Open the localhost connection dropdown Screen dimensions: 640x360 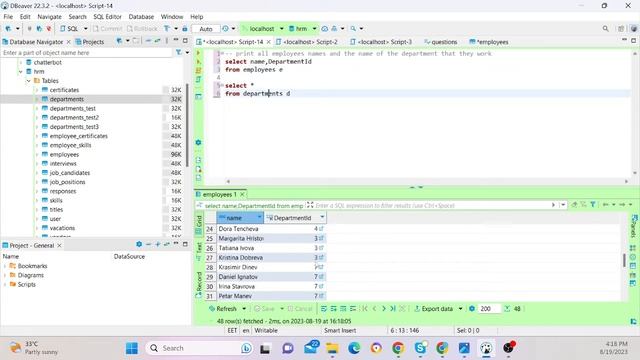(282, 29)
